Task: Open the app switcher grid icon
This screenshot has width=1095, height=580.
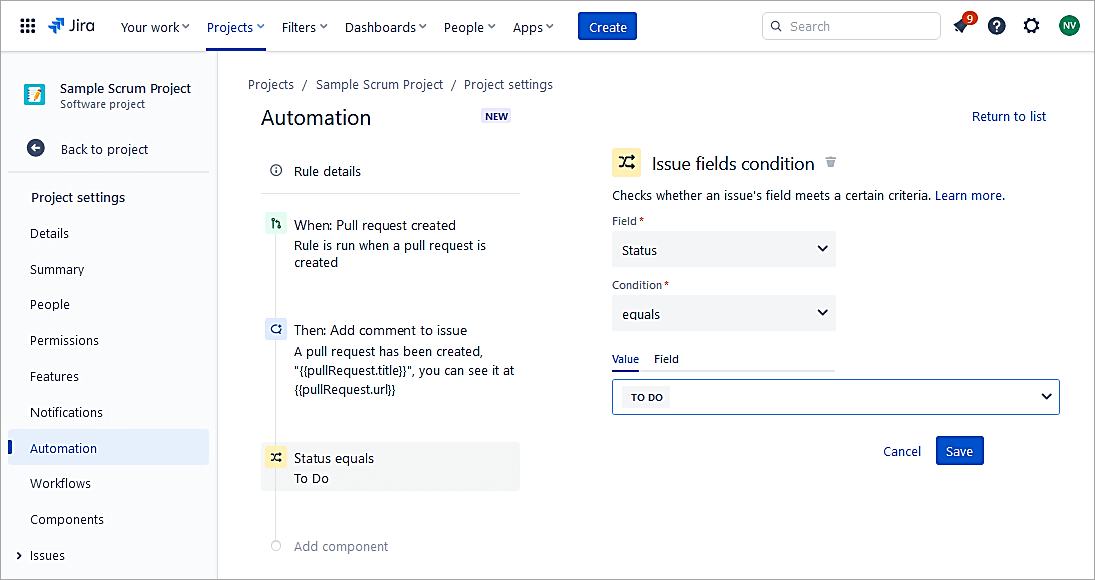Action: point(28,26)
